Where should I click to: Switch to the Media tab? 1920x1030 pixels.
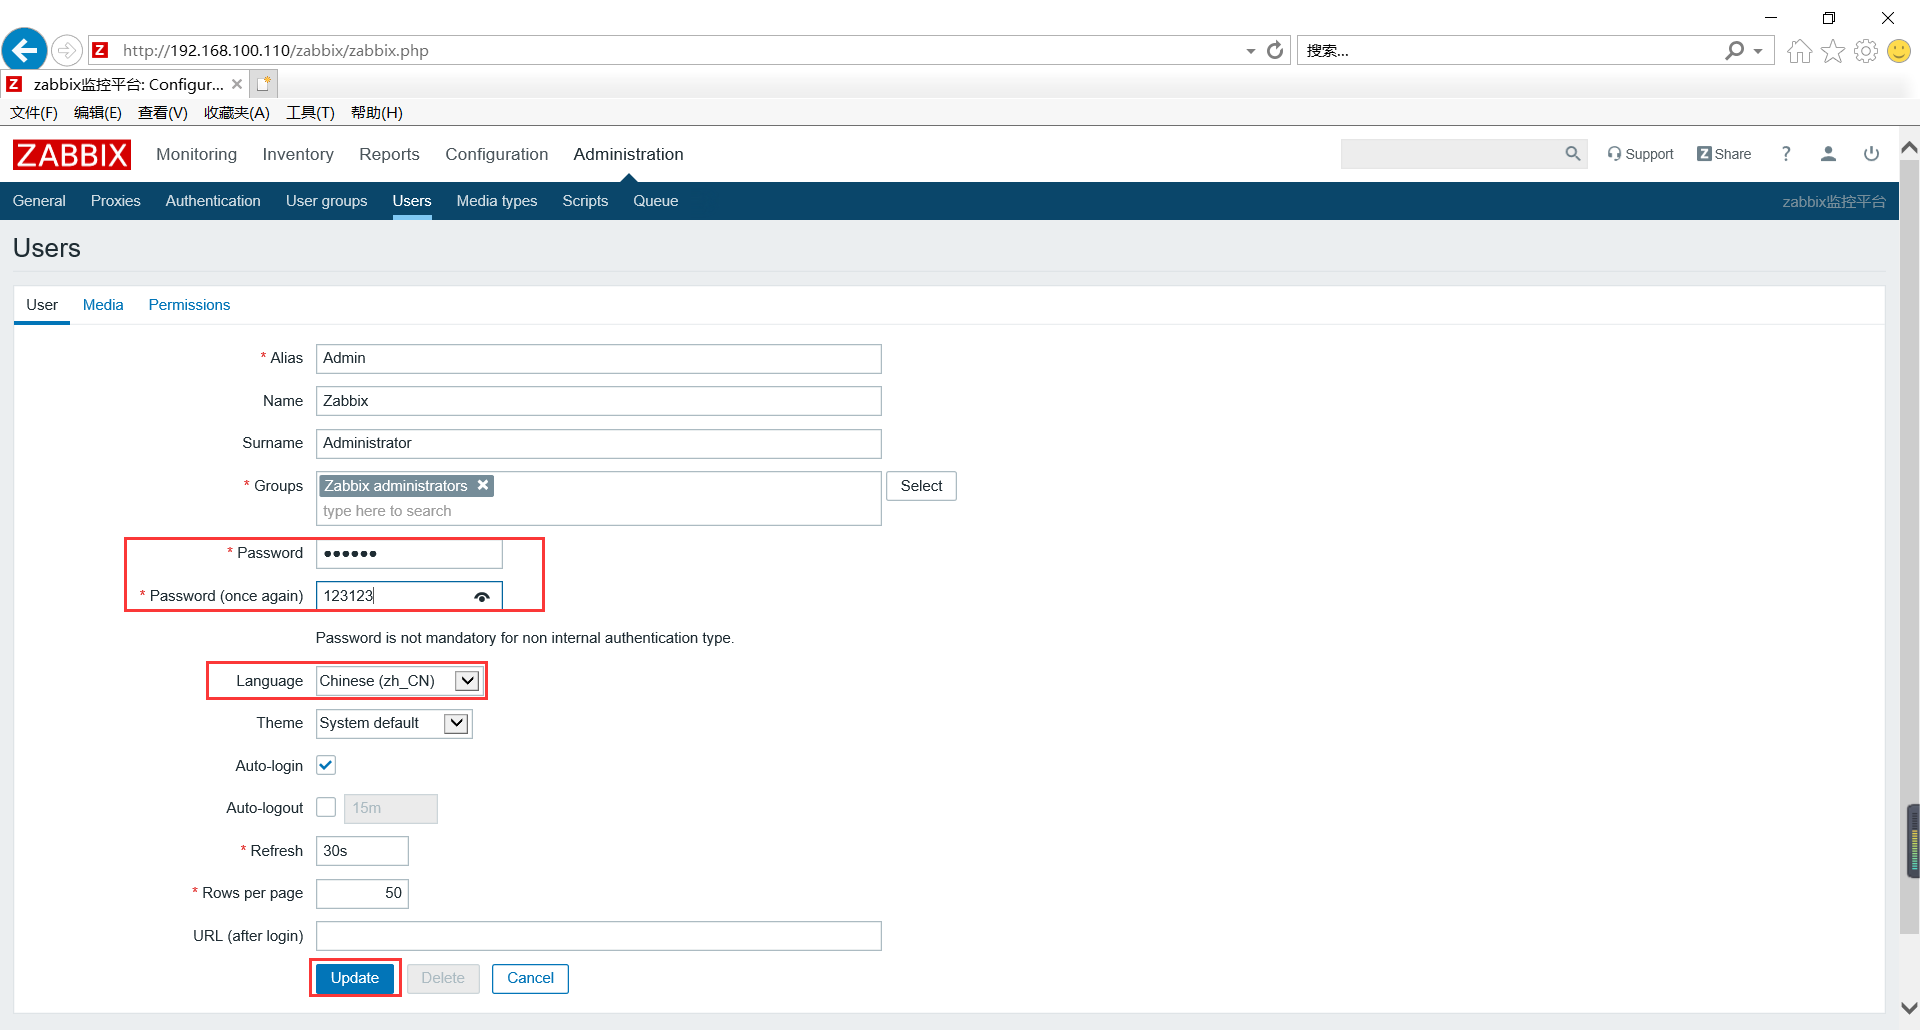click(103, 305)
